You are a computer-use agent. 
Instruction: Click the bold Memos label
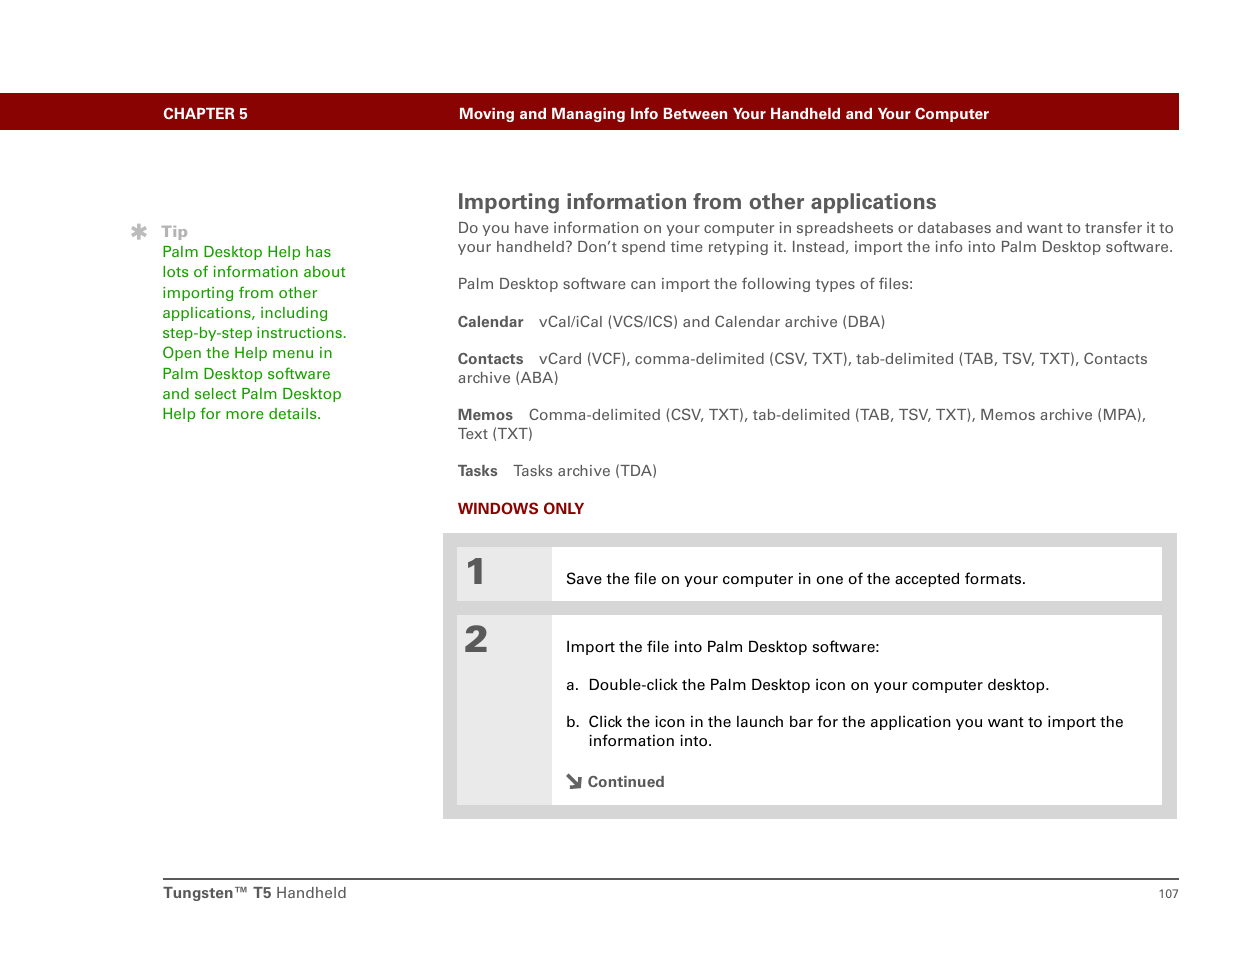[485, 415]
